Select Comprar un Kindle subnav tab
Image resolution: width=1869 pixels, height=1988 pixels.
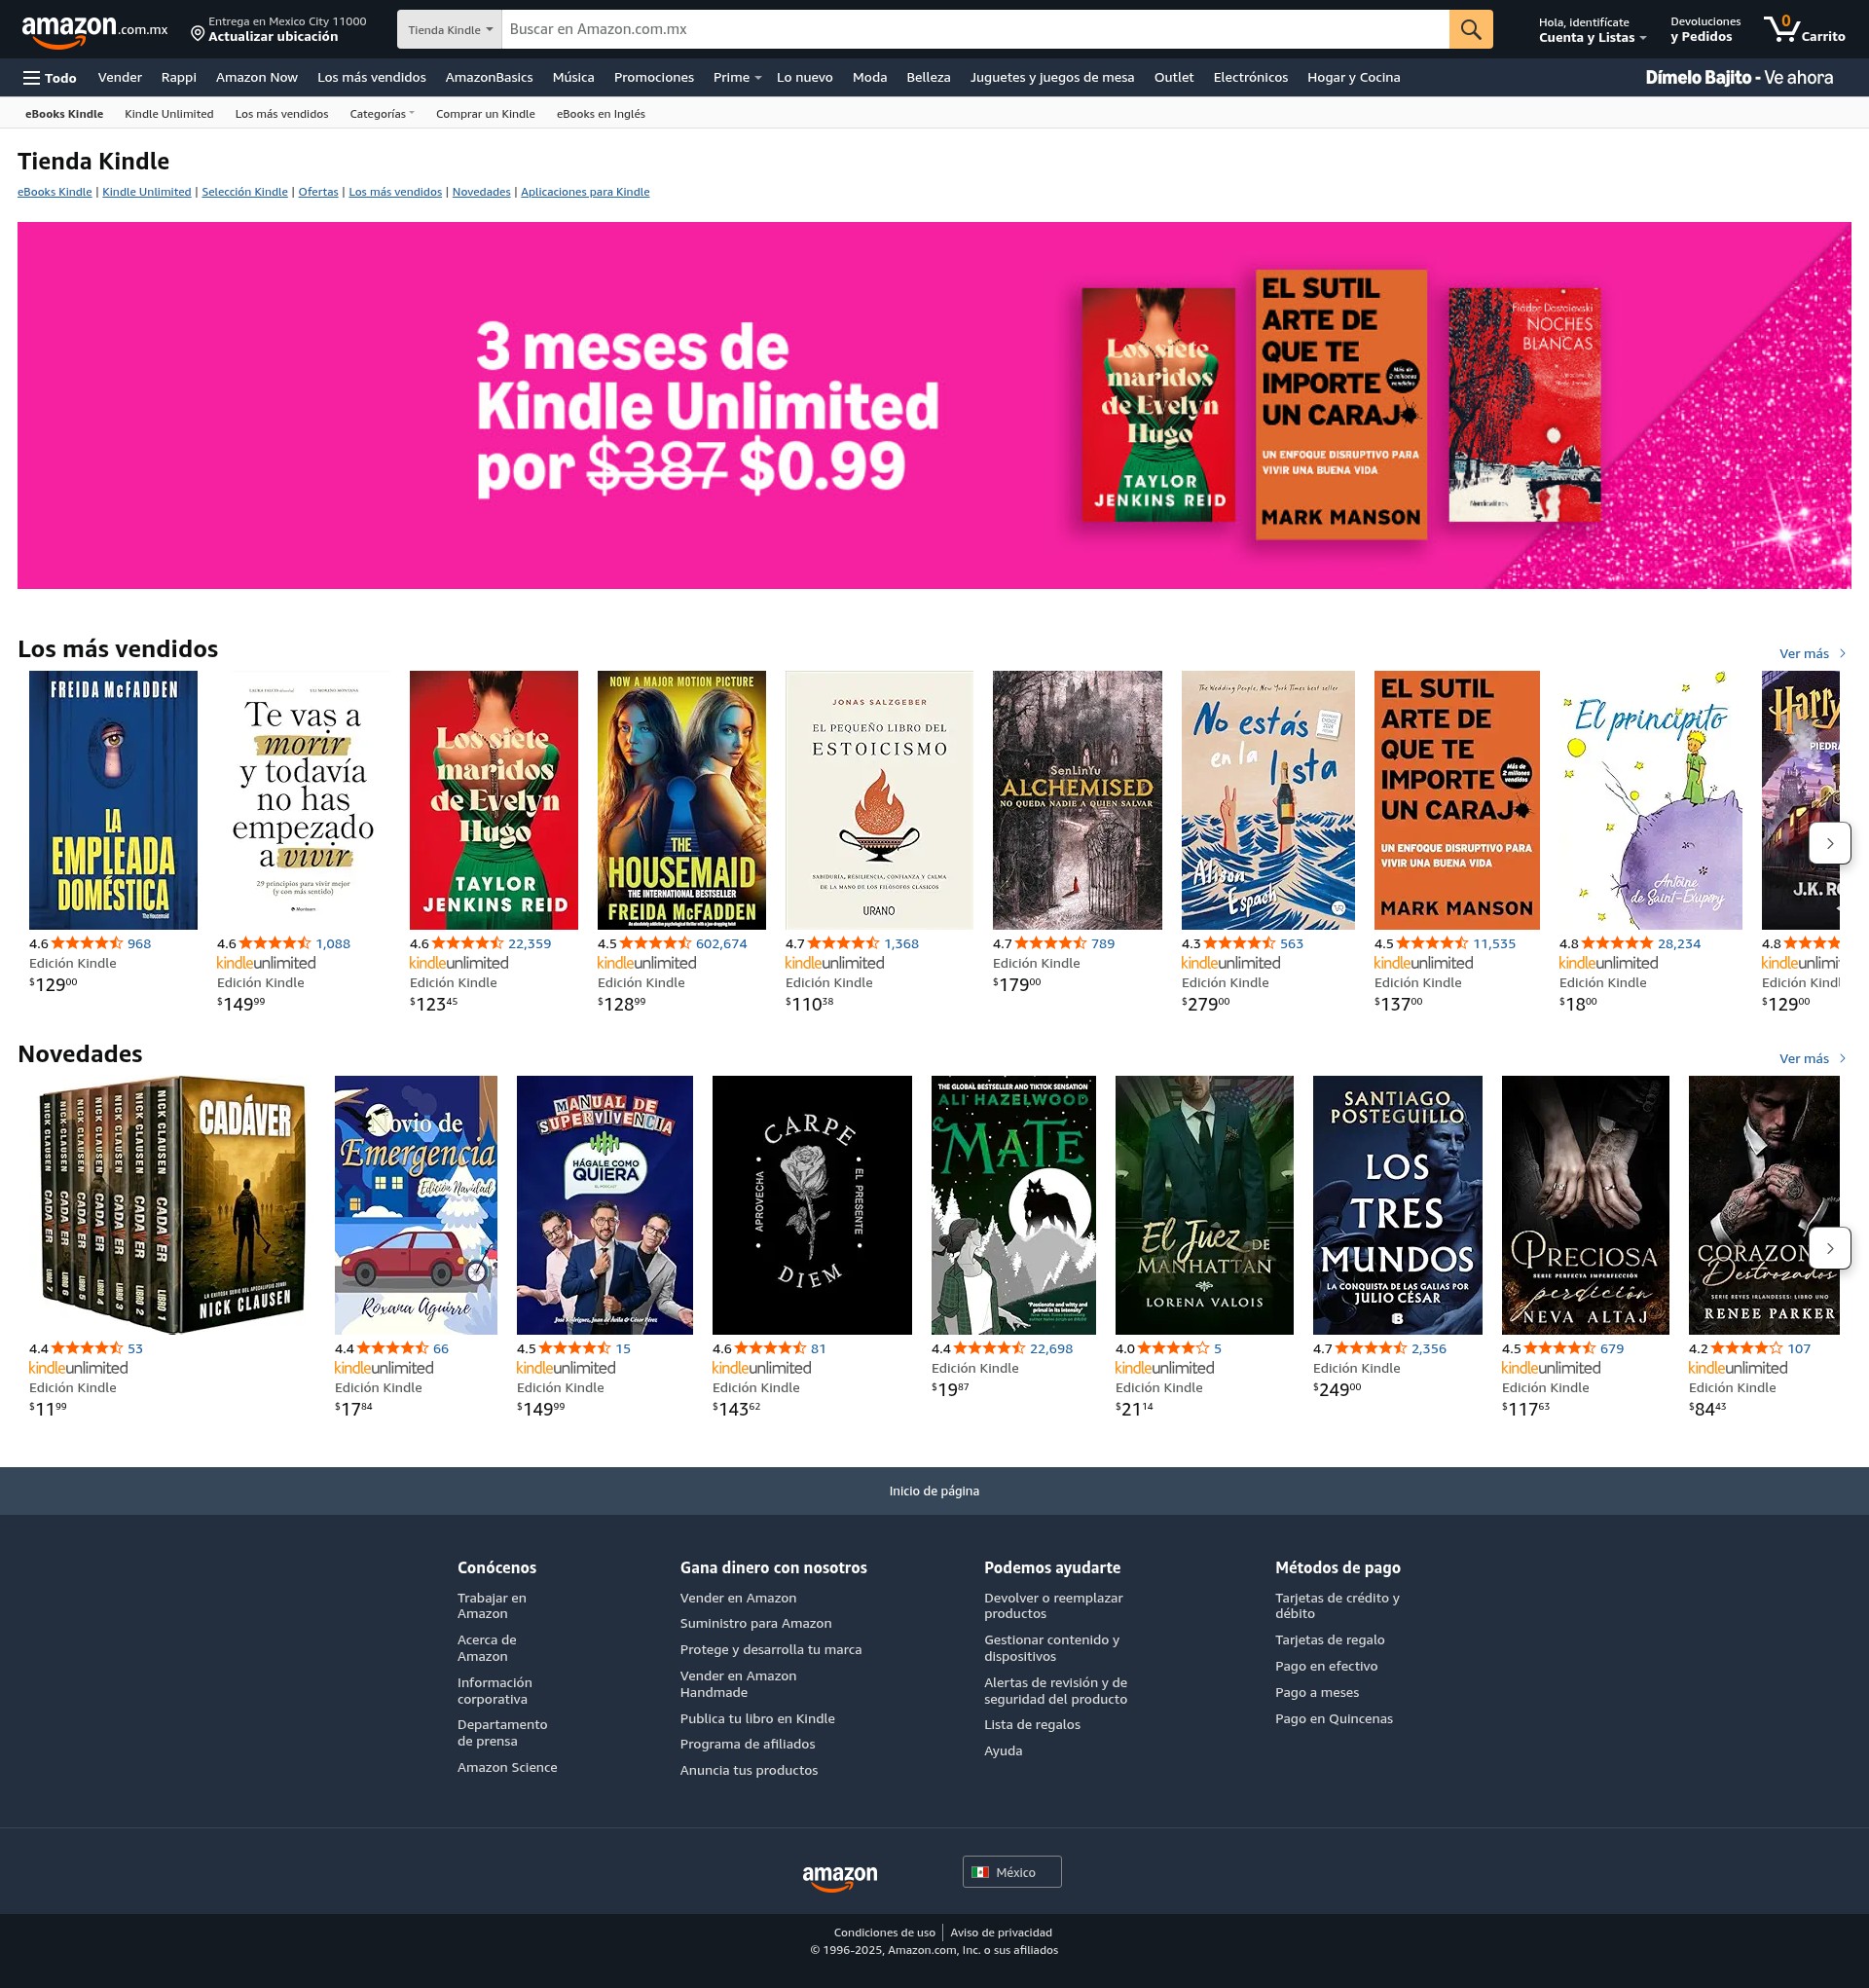click(x=485, y=114)
